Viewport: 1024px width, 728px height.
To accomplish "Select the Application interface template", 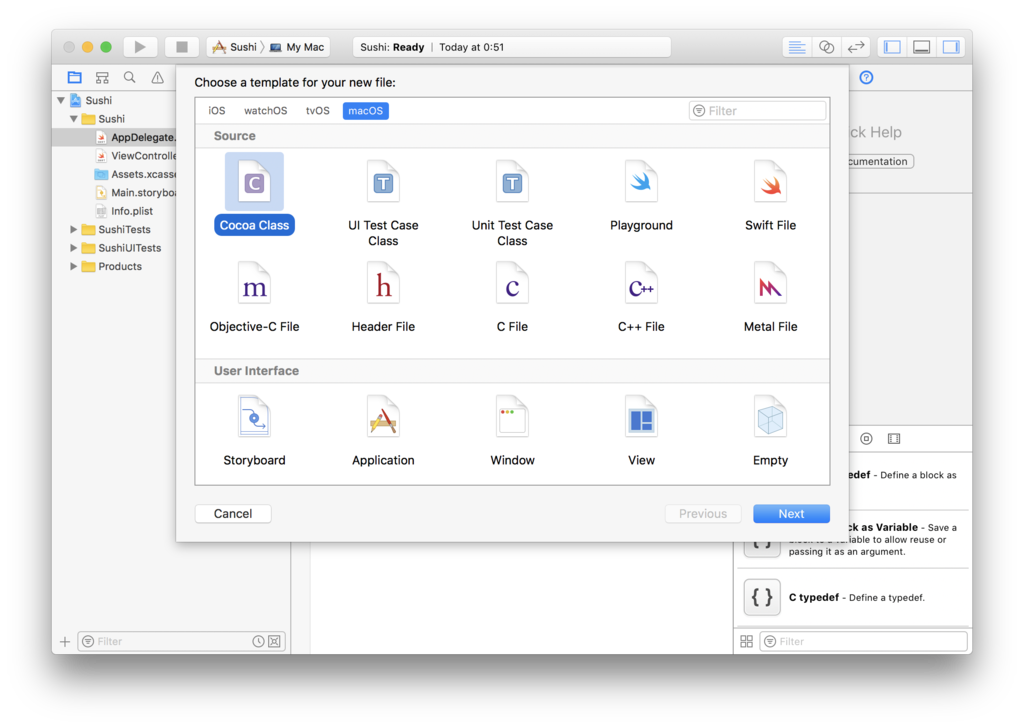I will [383, 431].
